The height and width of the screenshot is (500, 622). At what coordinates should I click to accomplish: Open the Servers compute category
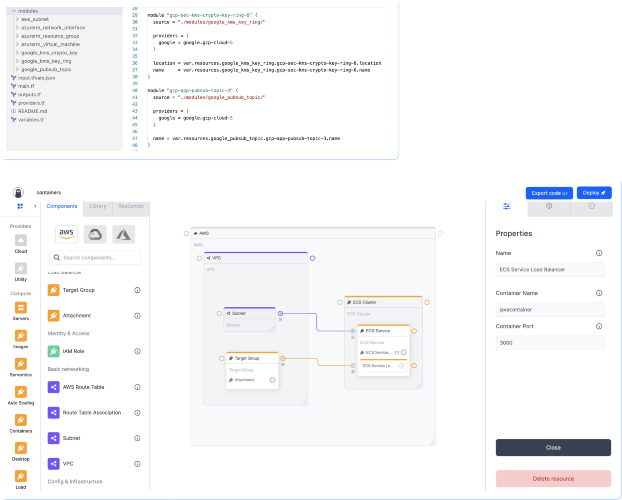point(21,308)
